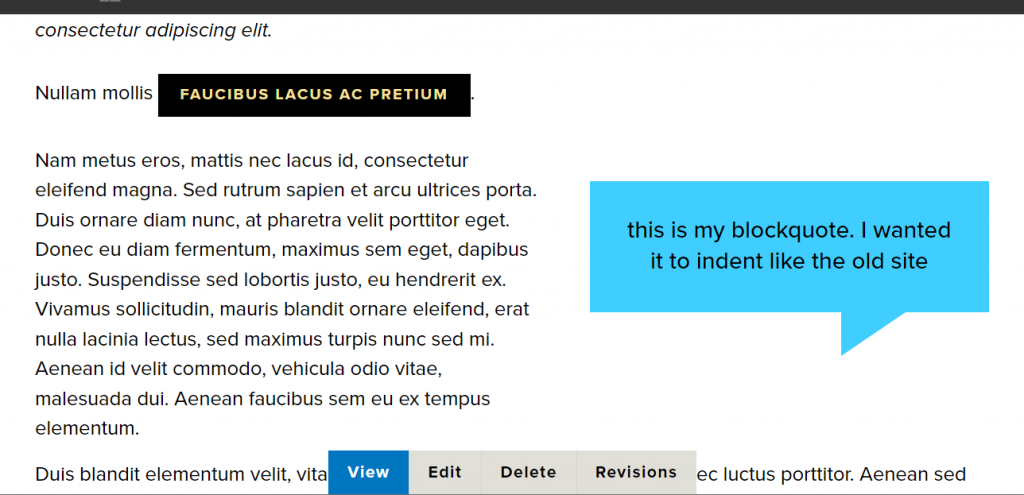
Task: Open the Edit tab
Action: 445,472
